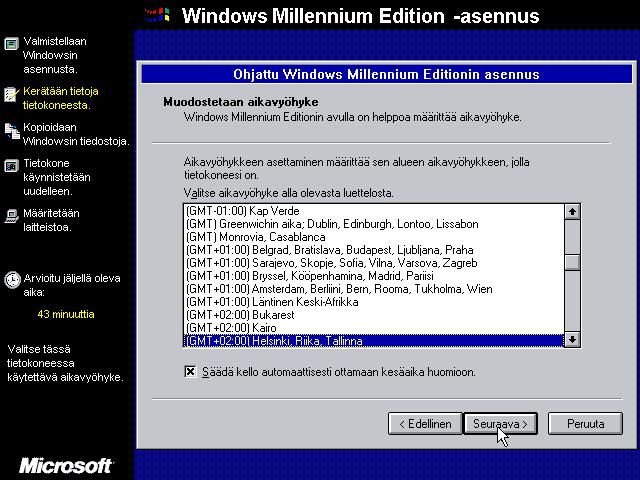Viewport: 640px width, 480px height.
Task: Continue with the Seuraava button
Action: 500,424
